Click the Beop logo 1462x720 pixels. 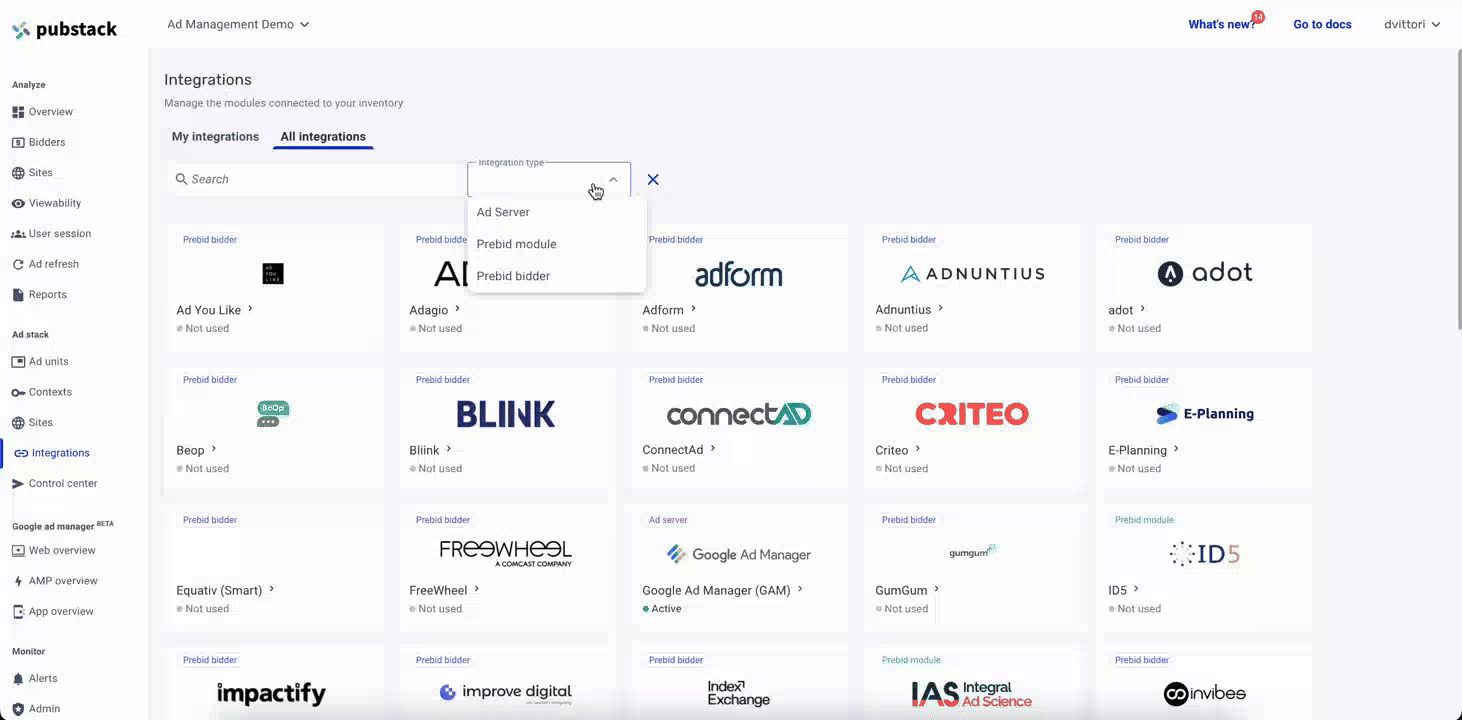pos(273,414)
